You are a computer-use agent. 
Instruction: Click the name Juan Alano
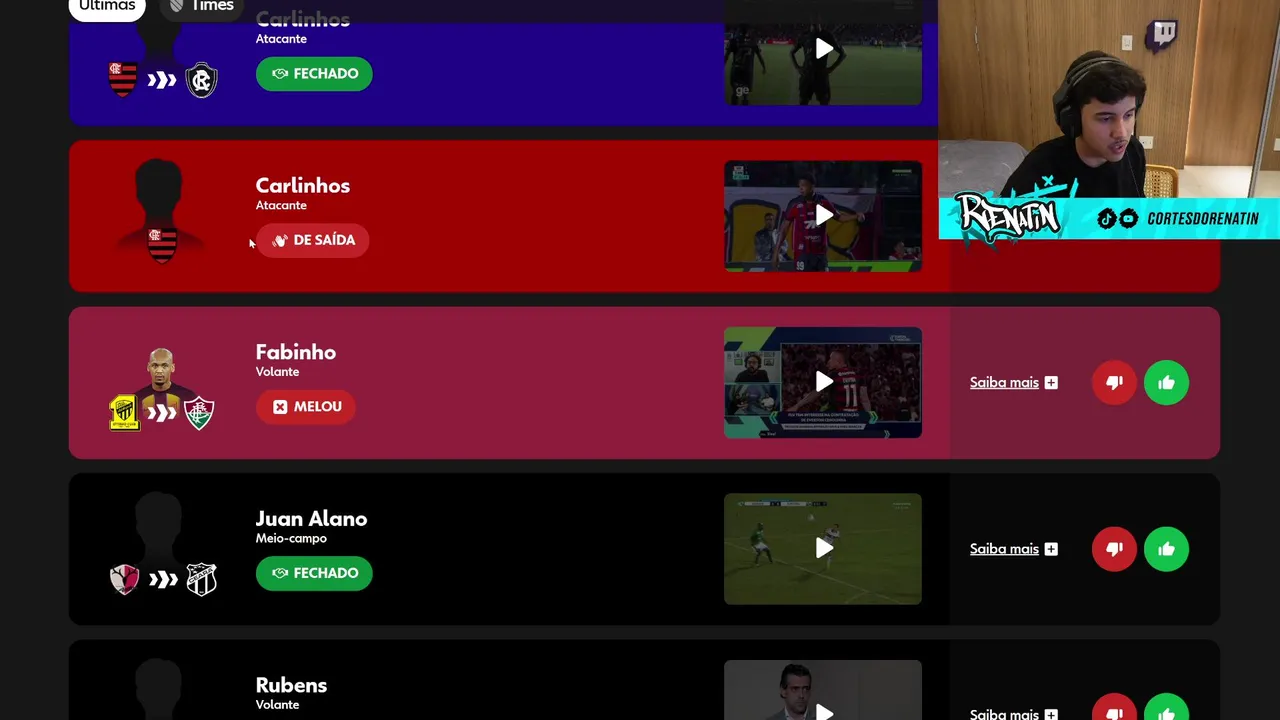click(311, 518)
